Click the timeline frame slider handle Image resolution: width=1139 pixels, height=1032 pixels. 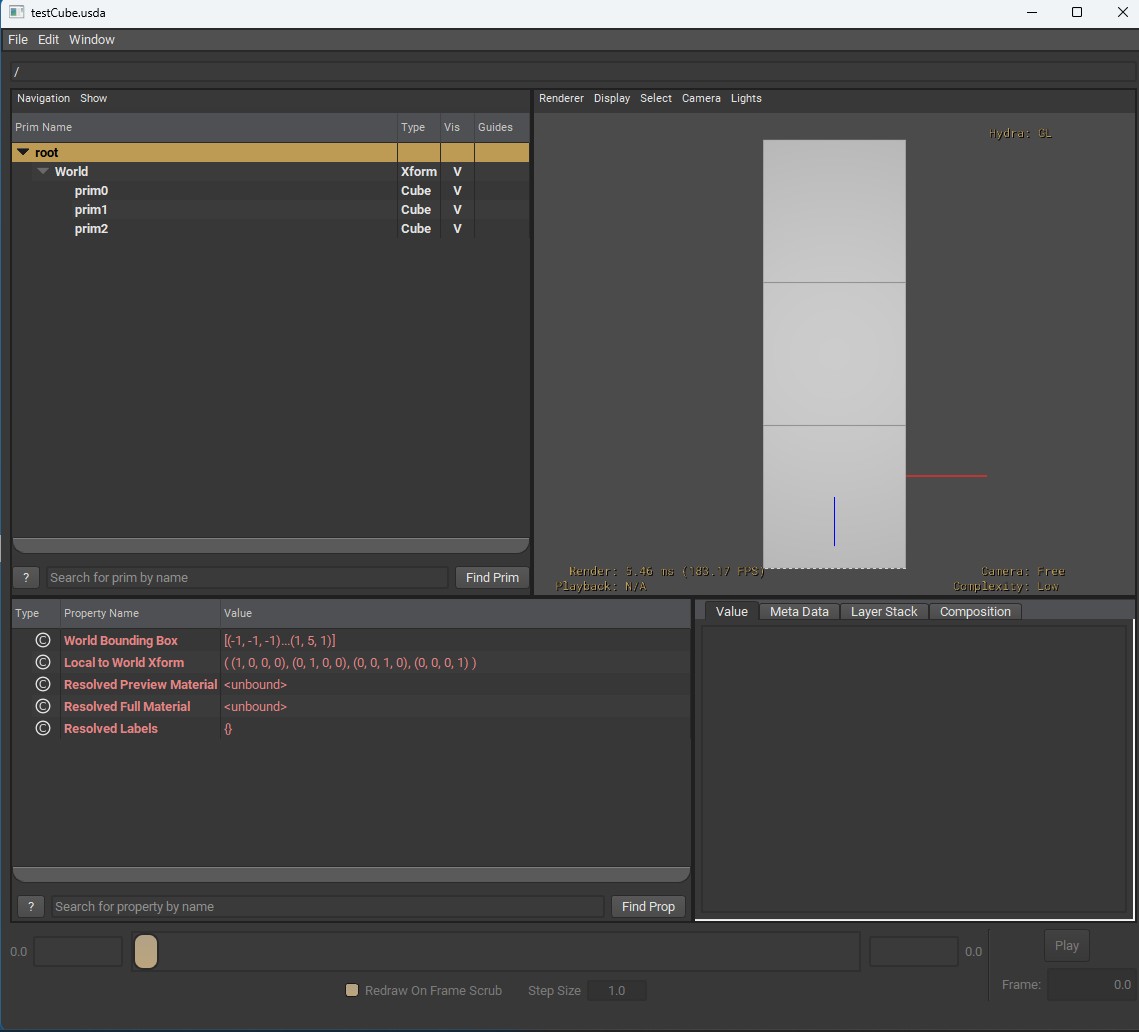[146, 951]
